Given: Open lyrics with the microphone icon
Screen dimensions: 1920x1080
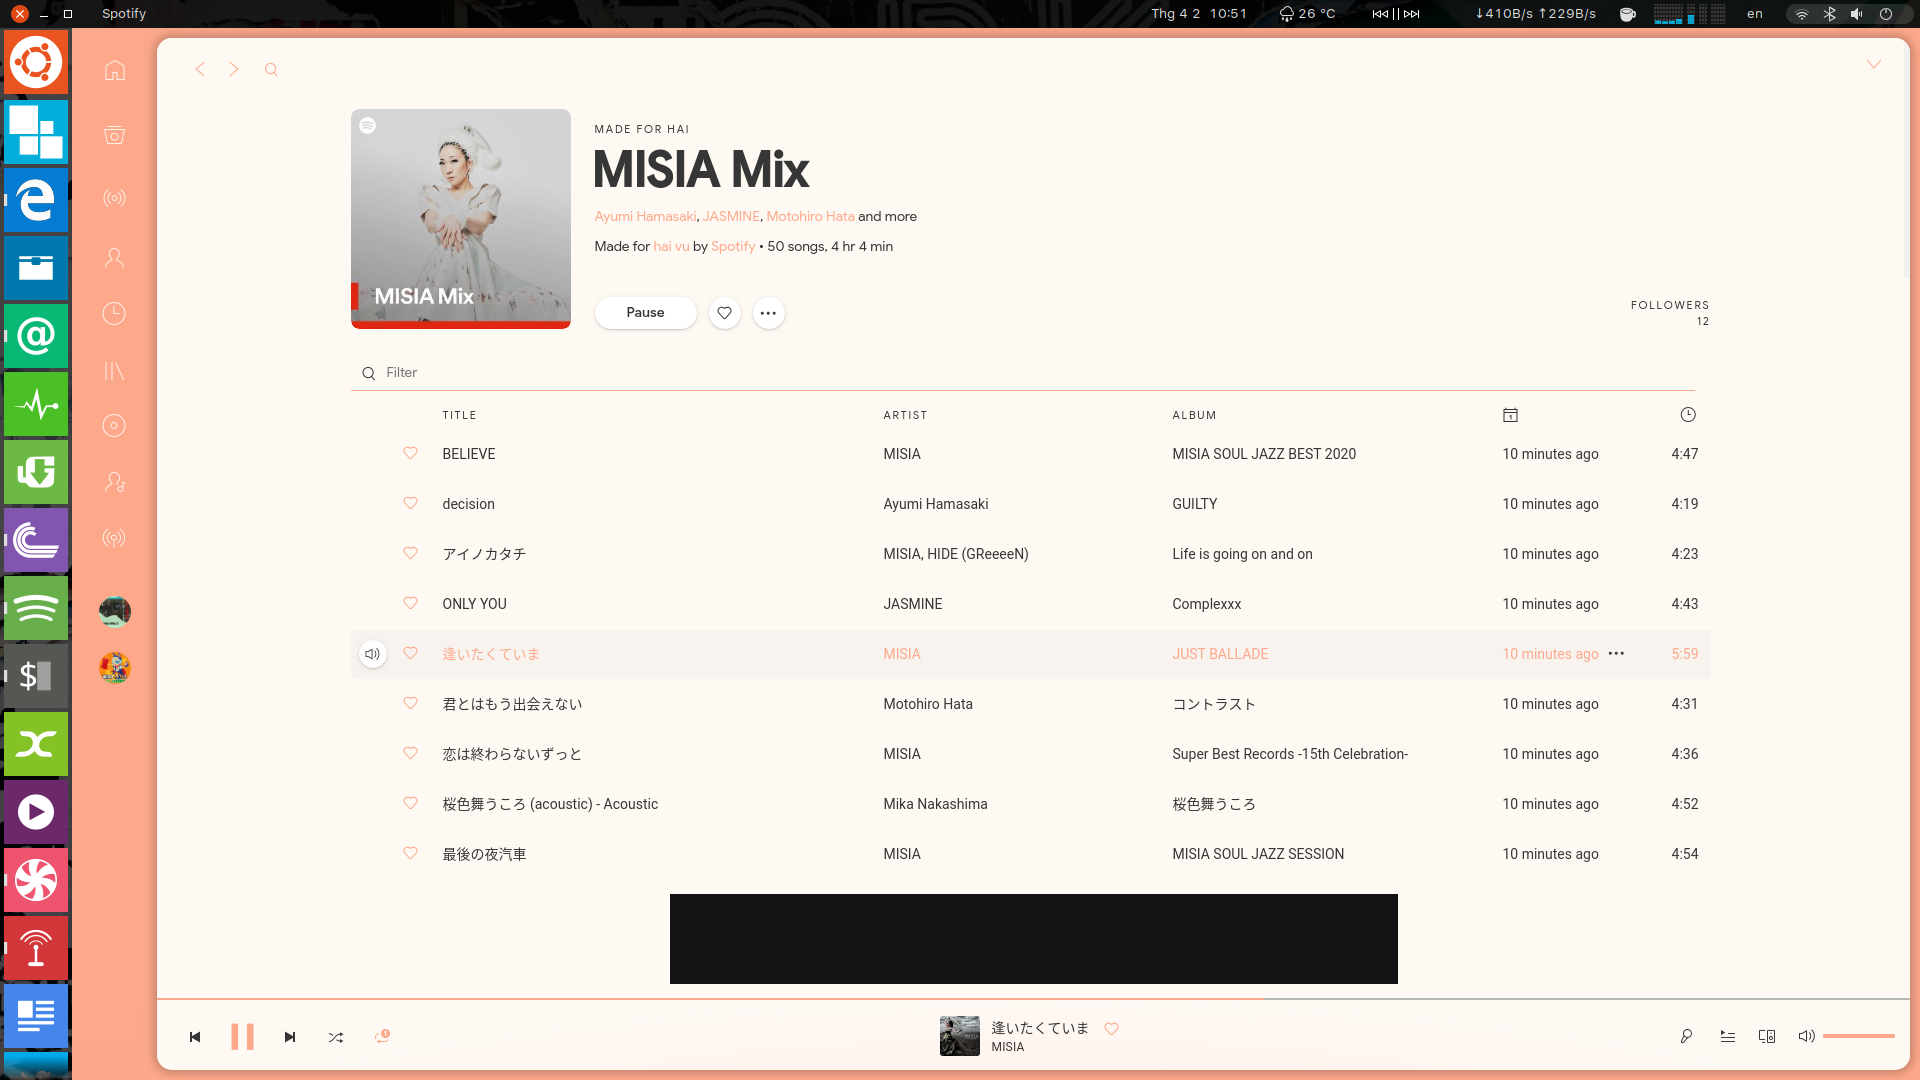Looking at the screenshot, I should (1686, 1037).
